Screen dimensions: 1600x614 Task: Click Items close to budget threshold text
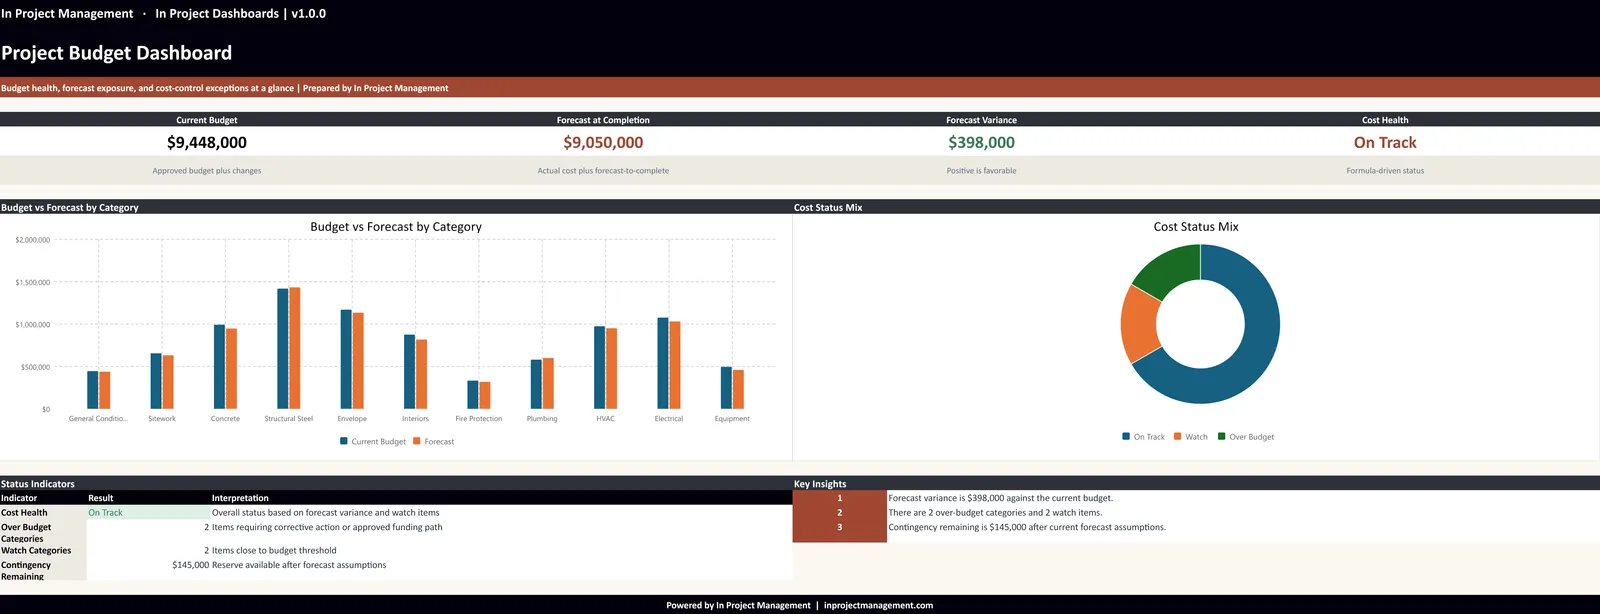click(274, 551)
